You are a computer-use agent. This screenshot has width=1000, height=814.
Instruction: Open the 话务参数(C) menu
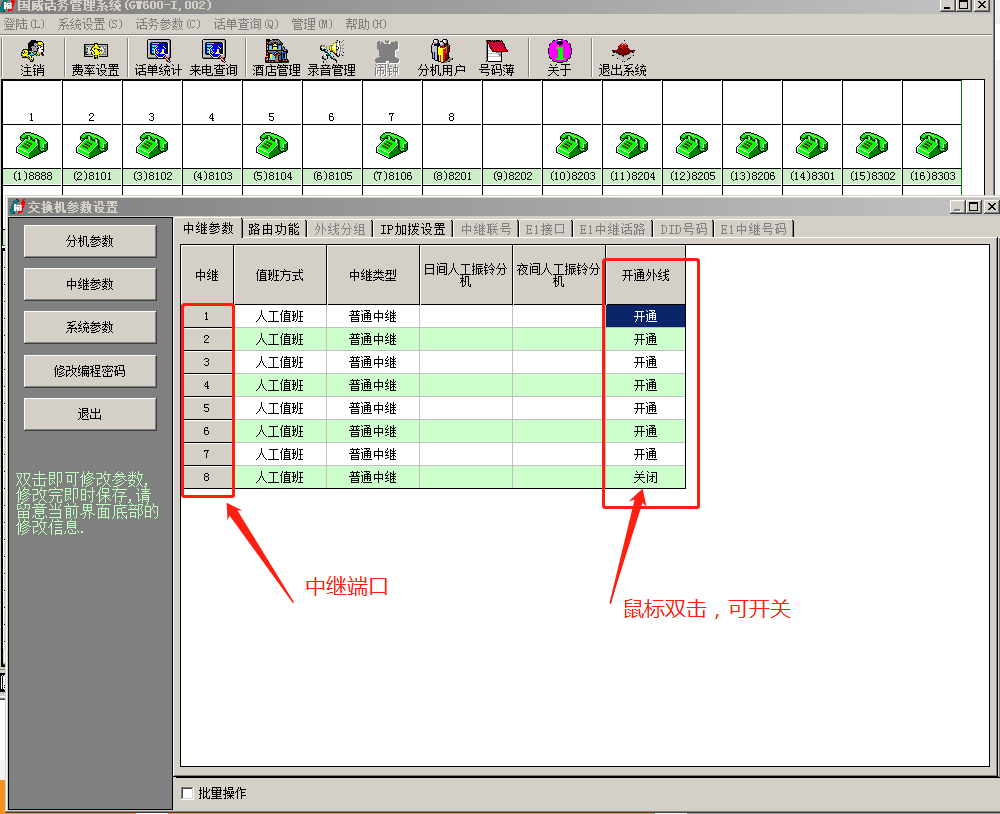pyautogui.click(x=168, y=24)
